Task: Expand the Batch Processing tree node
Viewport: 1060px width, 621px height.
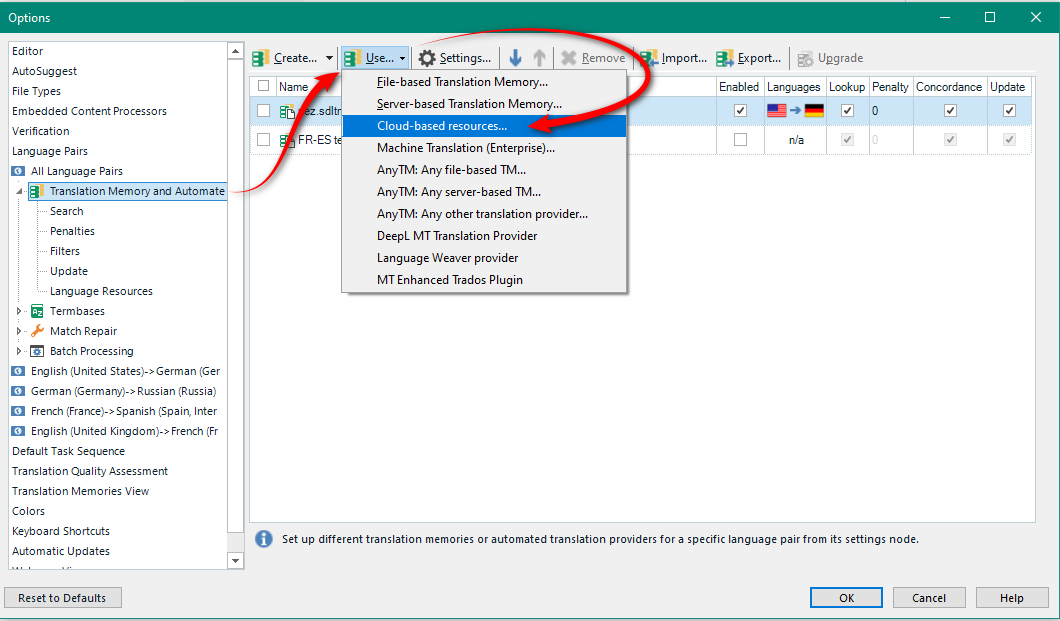Action: pos(20,351)
